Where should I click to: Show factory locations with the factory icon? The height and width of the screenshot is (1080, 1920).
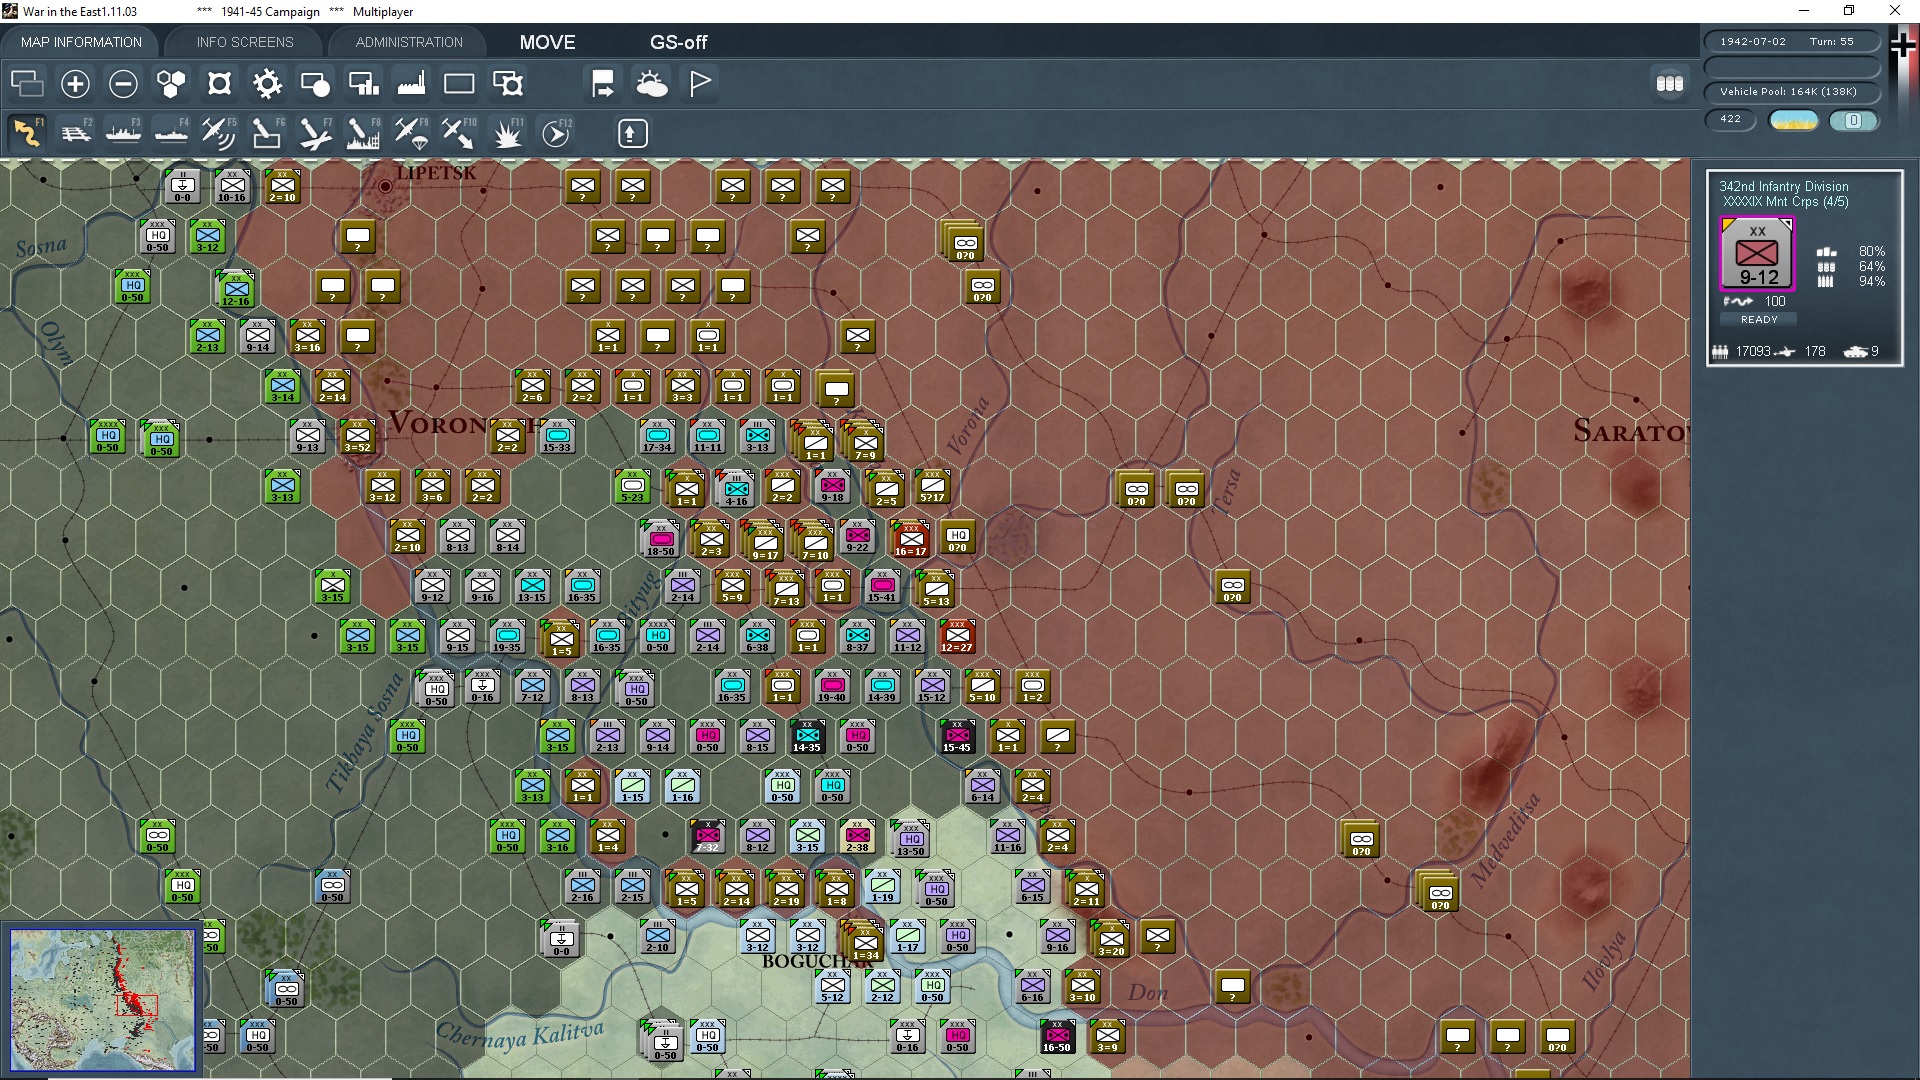click(x=411, y=84)
